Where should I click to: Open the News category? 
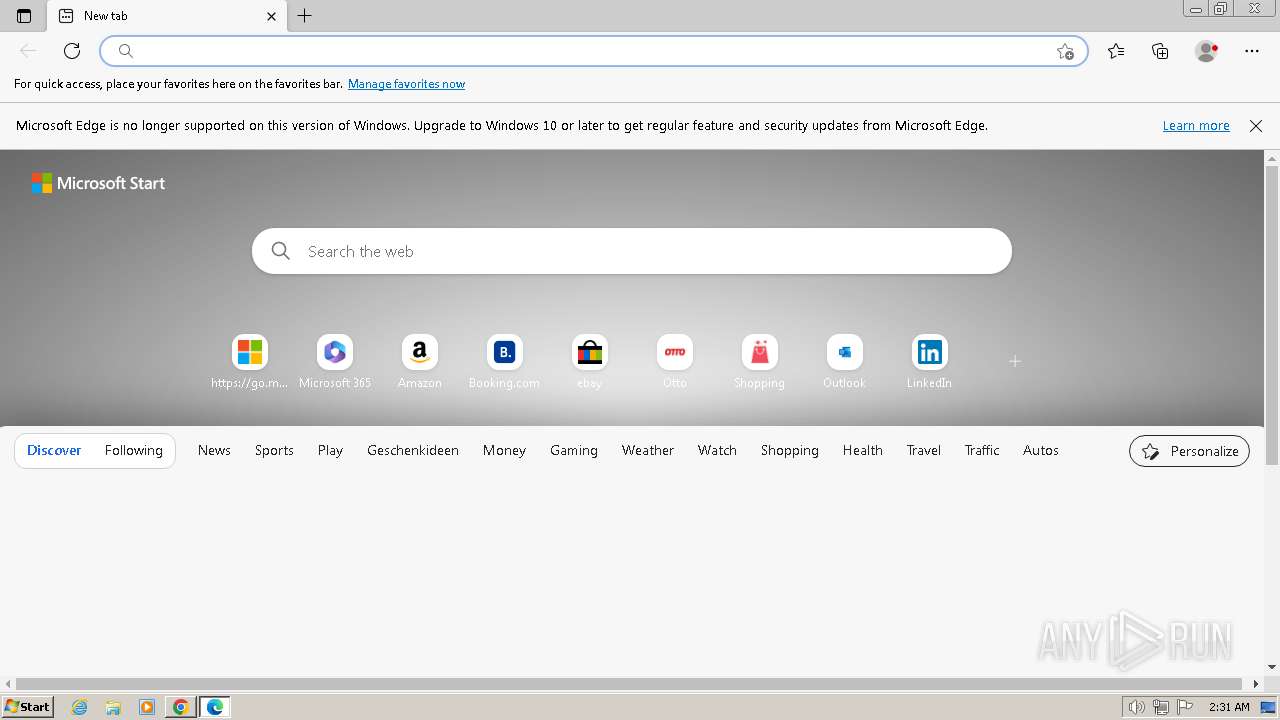click(x=214, y=451)
